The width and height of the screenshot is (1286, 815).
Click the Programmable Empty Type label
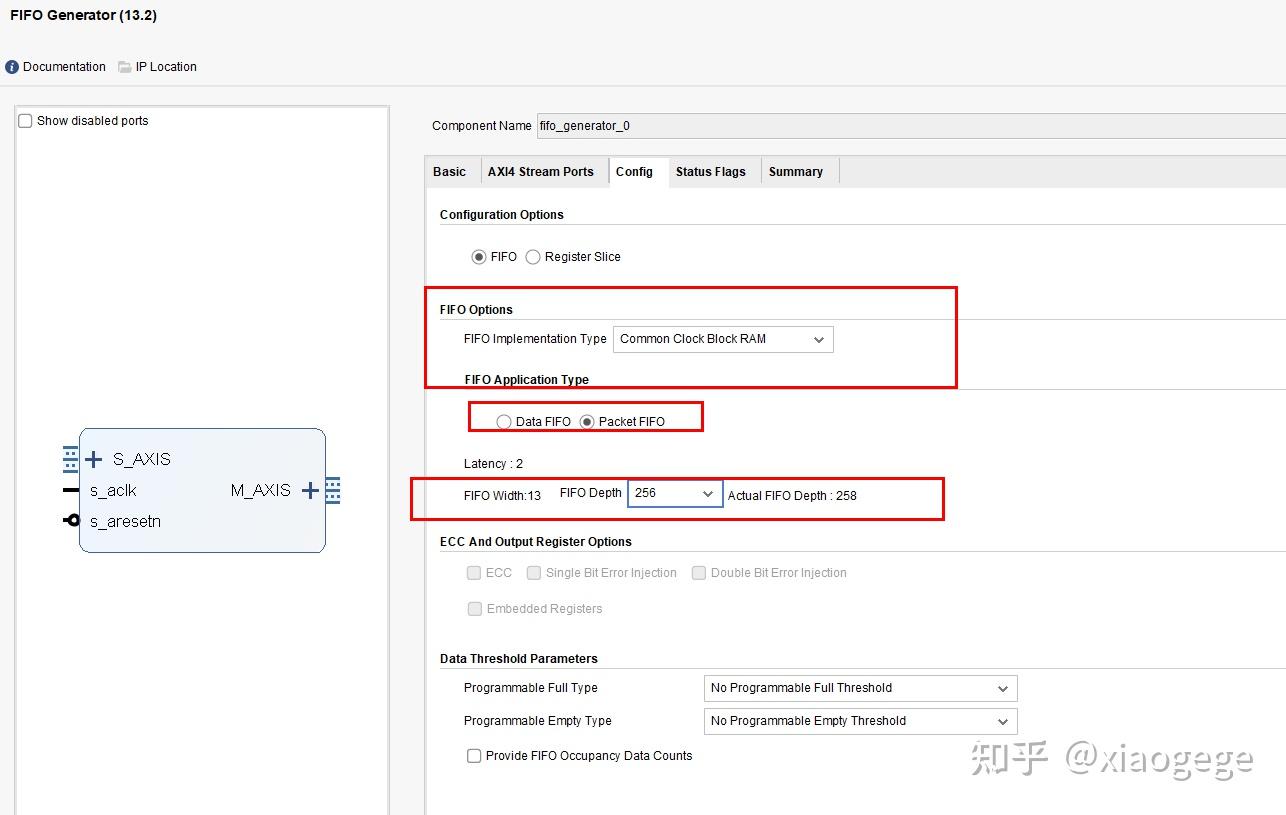[x=538, y=721]
